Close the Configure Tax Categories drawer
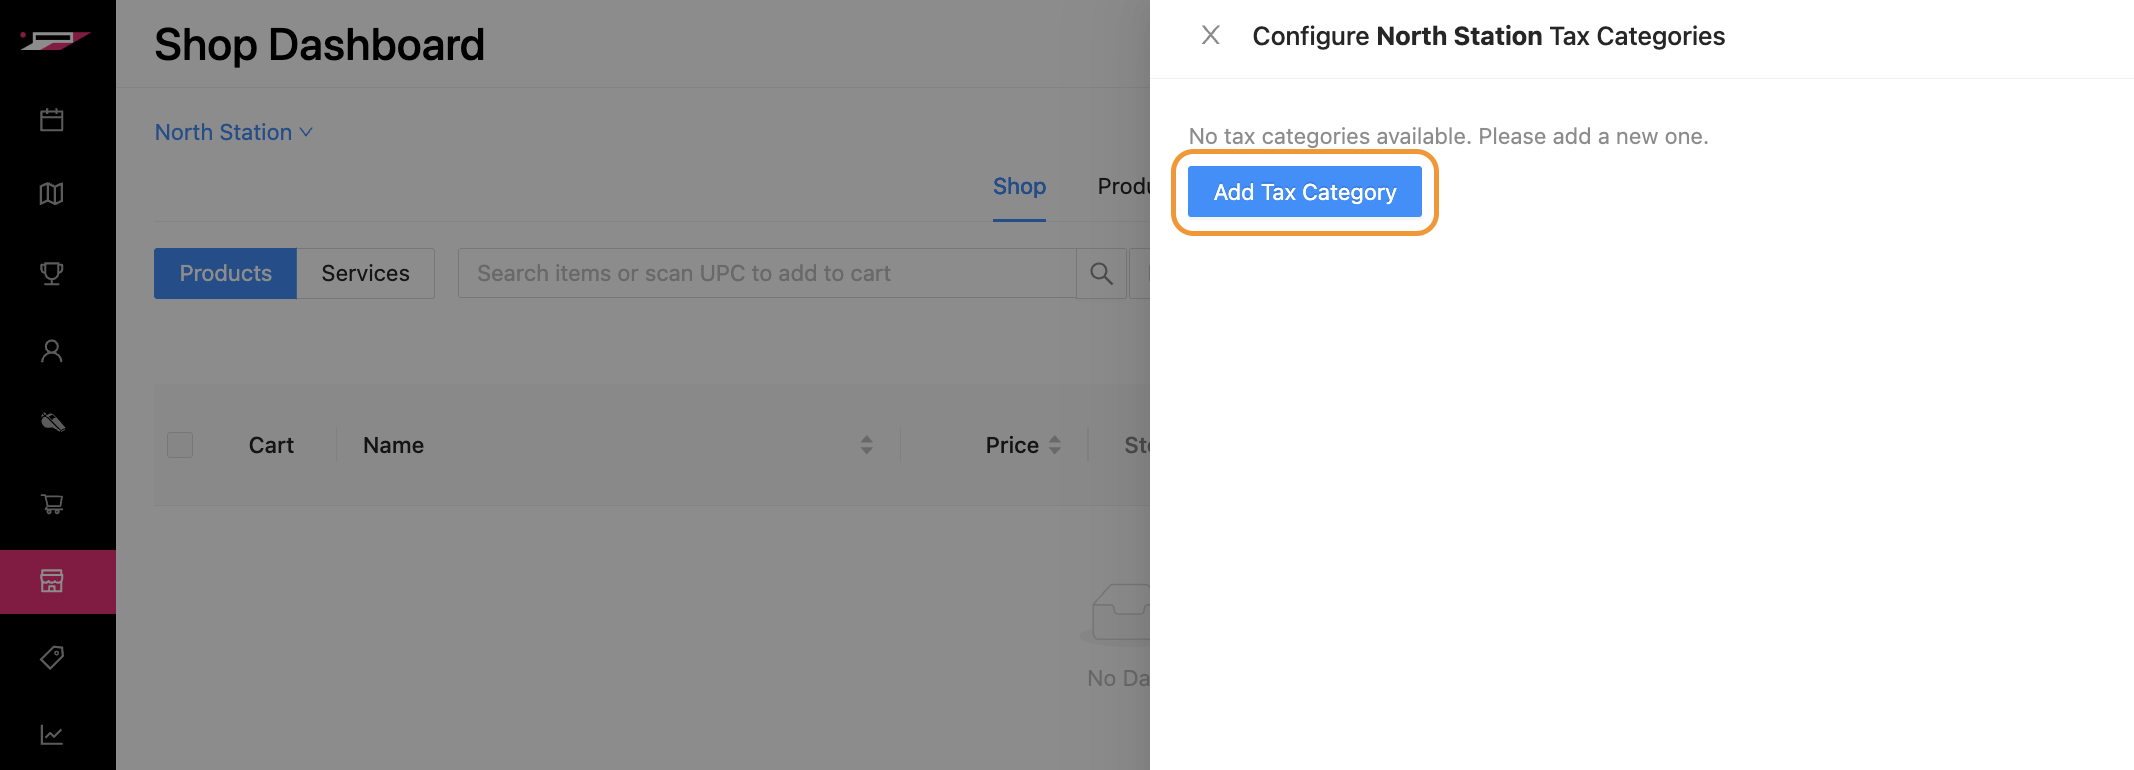The image size is (2134, 770). click(1210, 36)
